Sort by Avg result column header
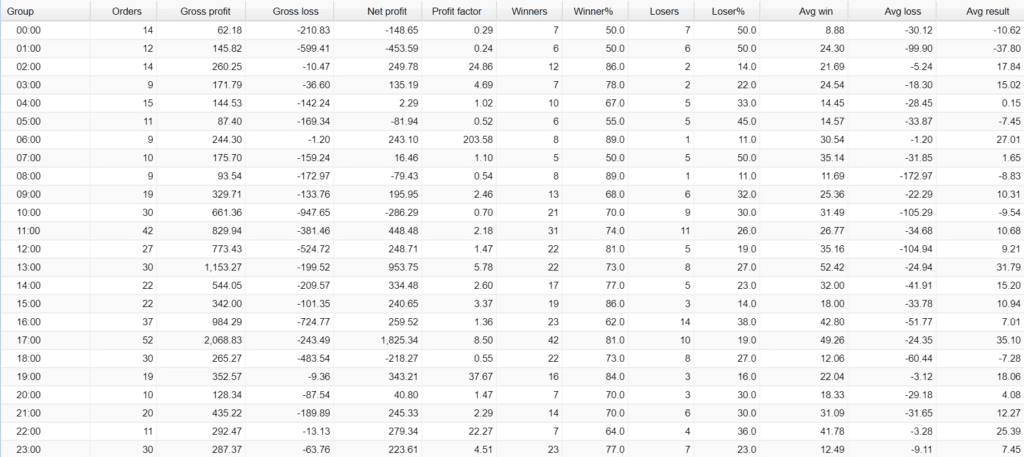 [x=980, y=11]
